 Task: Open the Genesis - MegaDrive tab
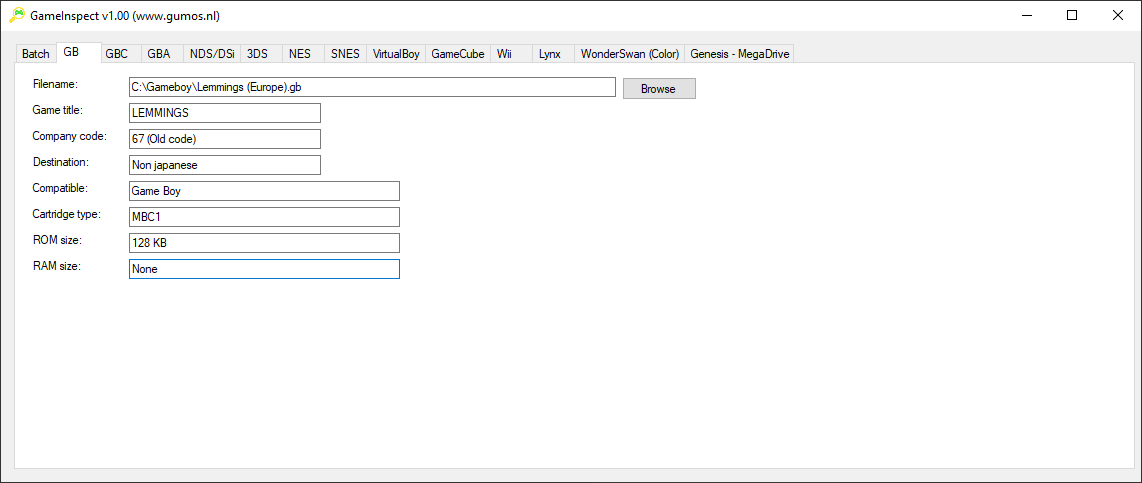tap(739, 54)
